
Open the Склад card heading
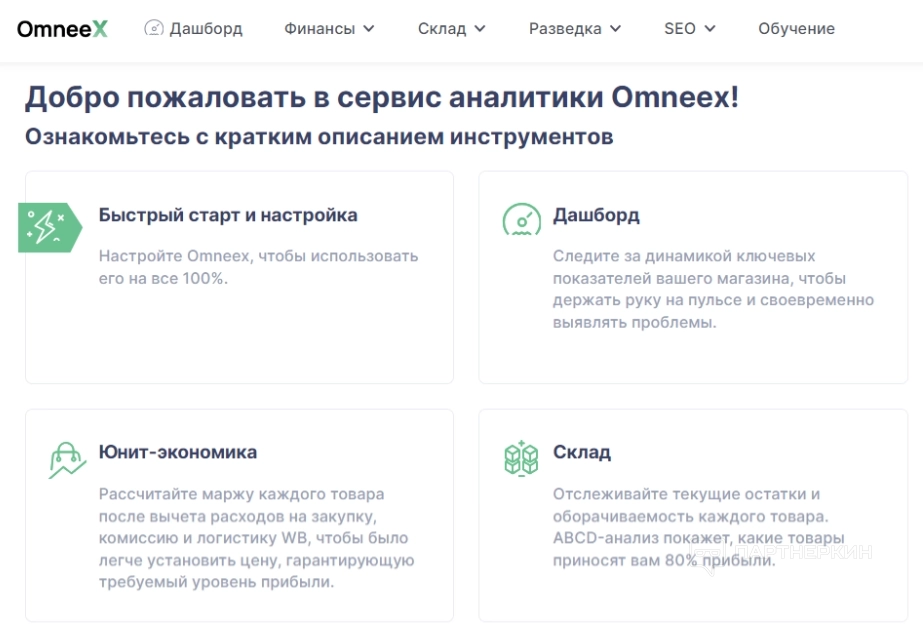click(x=582, y=452)
